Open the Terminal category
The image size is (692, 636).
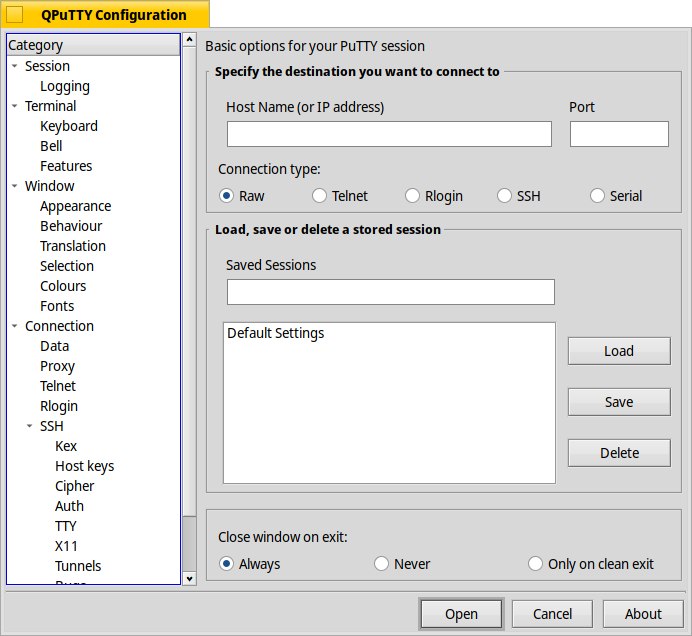50,106
